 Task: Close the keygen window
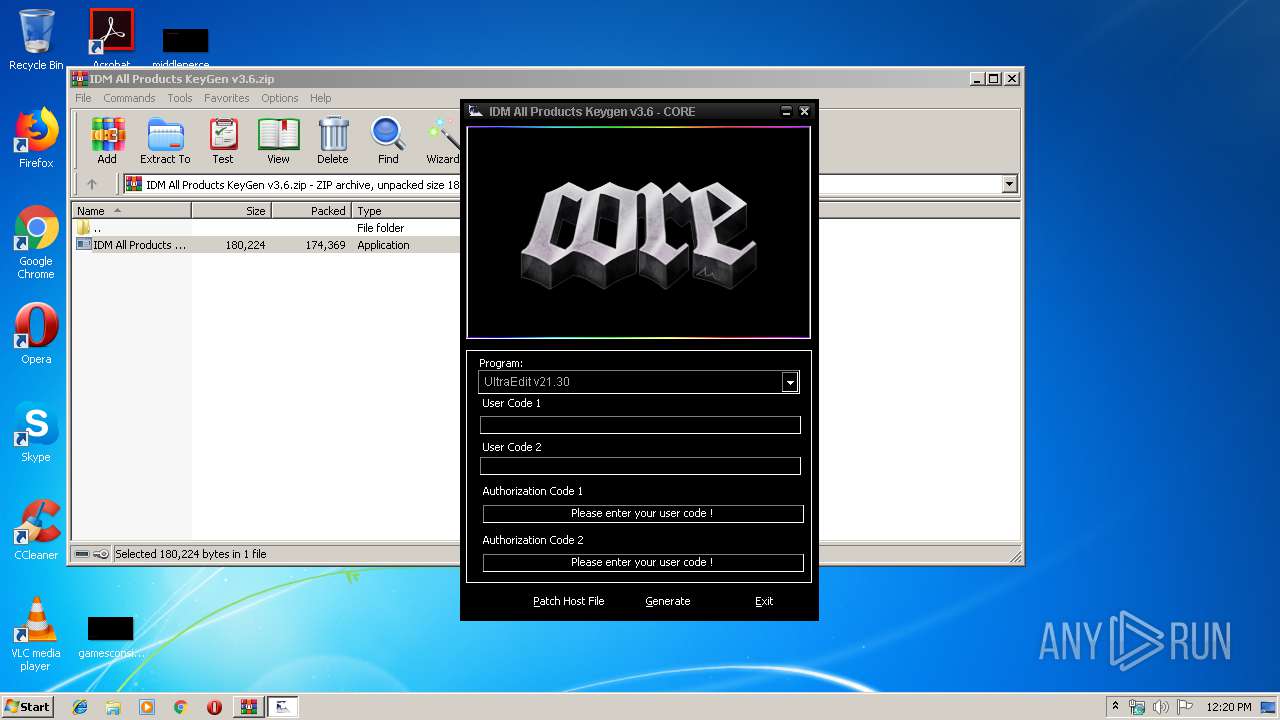tap(804, 112)
